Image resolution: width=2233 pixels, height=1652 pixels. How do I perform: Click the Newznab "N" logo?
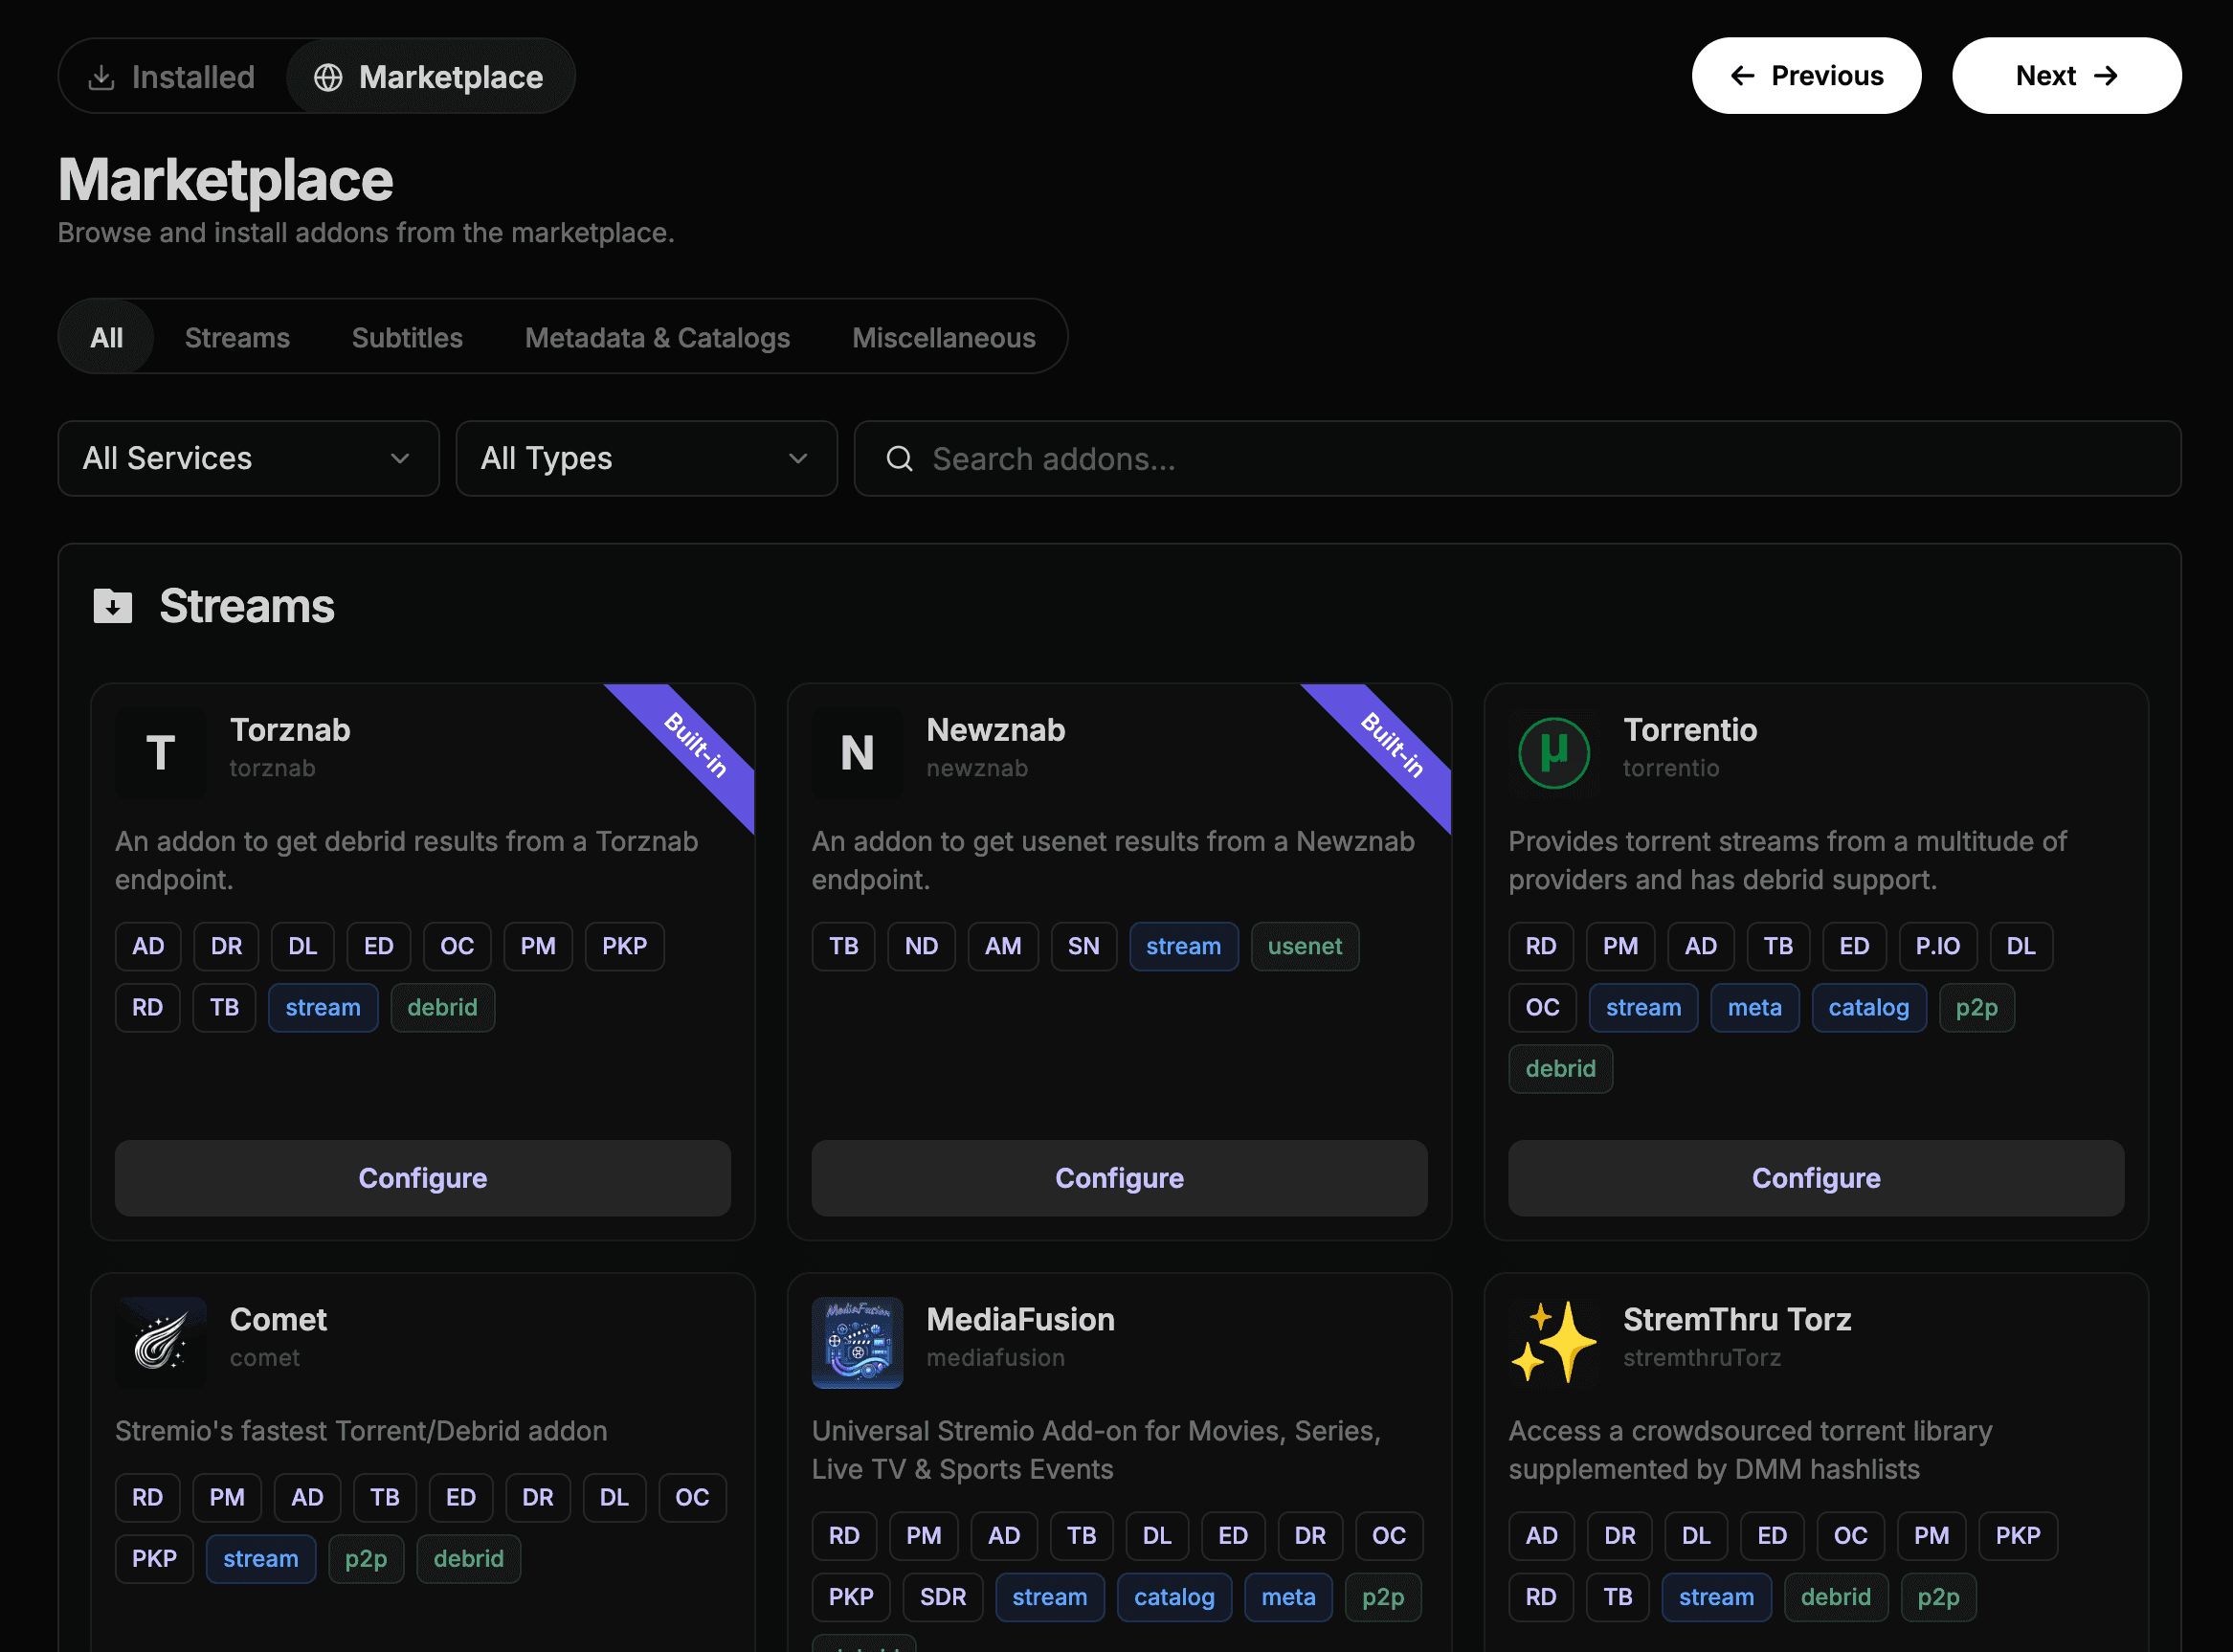coord(857,752)
